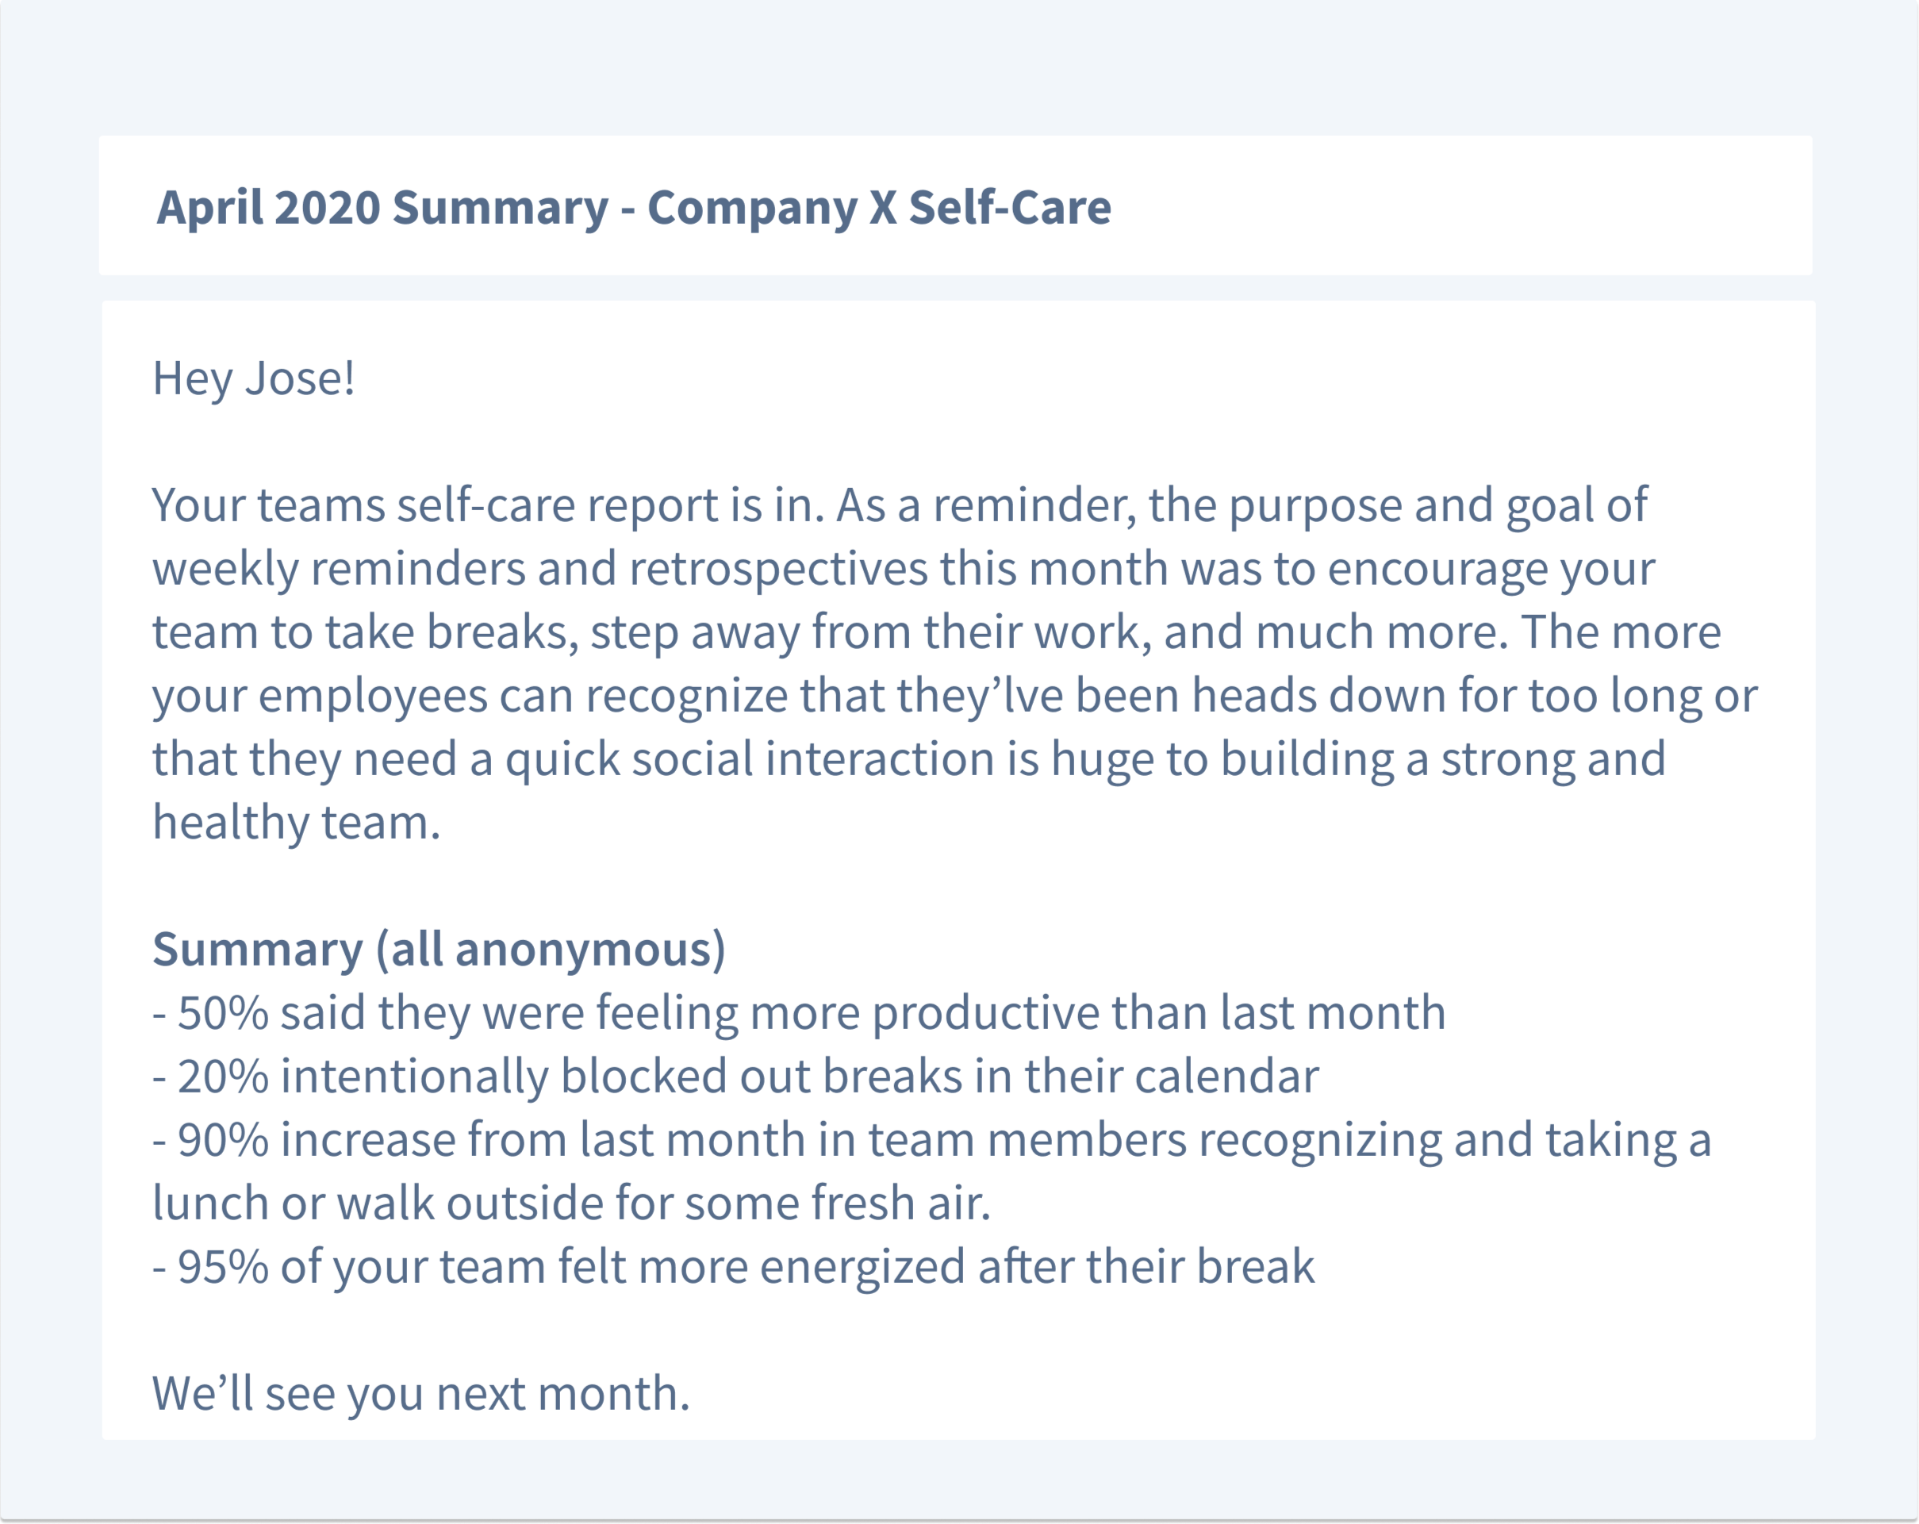
Task: Click the phrase "self-care report is in"
Action: pos(610,505)
